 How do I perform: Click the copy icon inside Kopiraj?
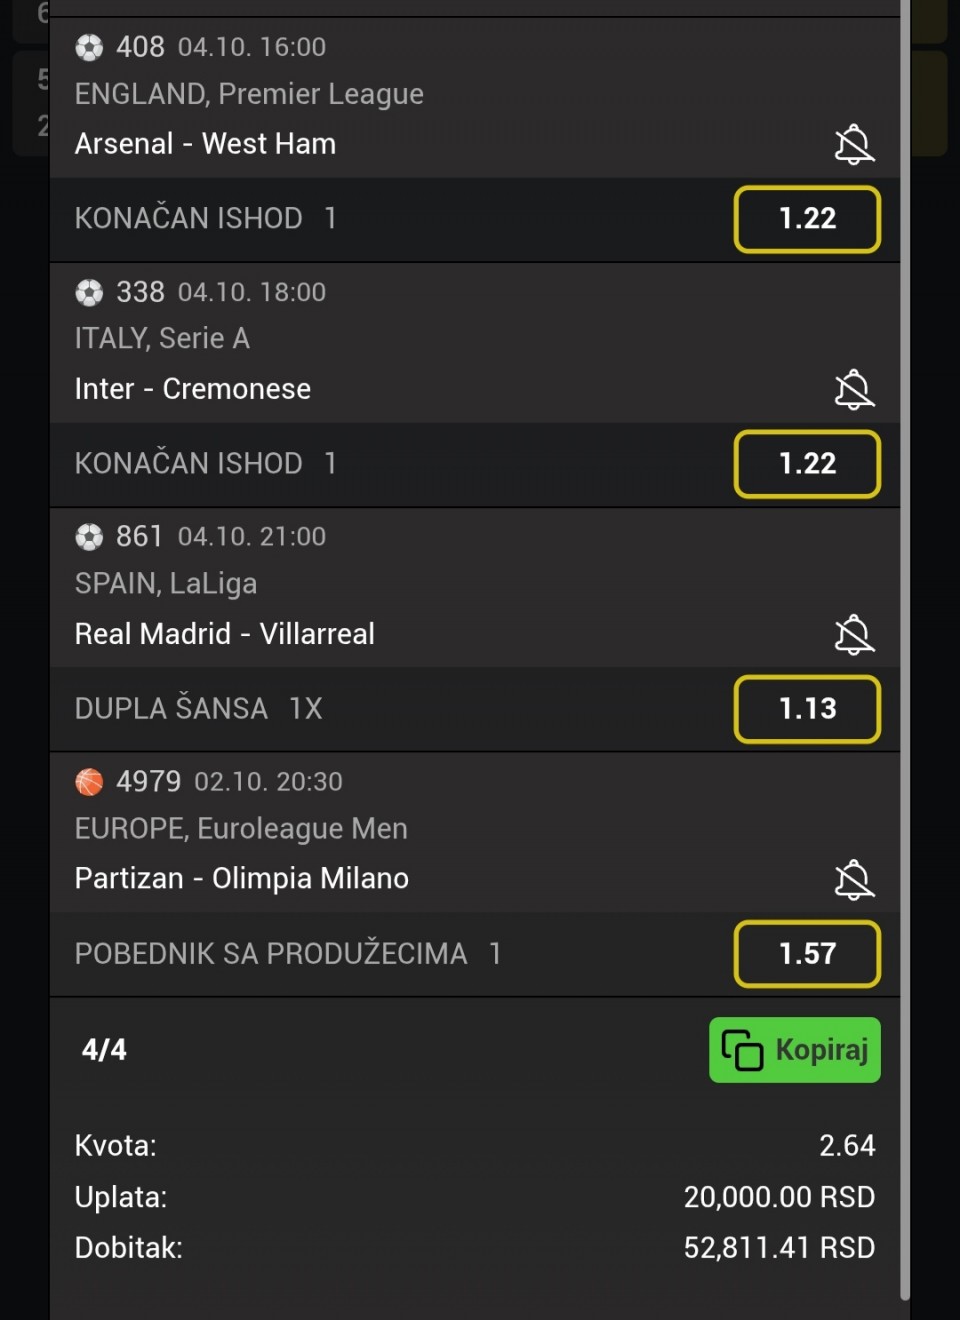point(742,1050)
